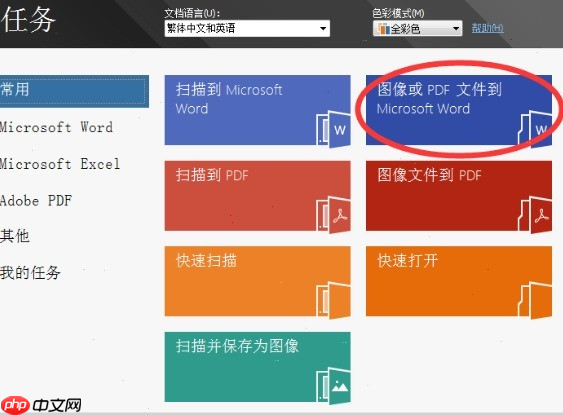563x415 pixels.
Task: Start the 图像文件到 PDF task tile
Action: tap(459, 196)
